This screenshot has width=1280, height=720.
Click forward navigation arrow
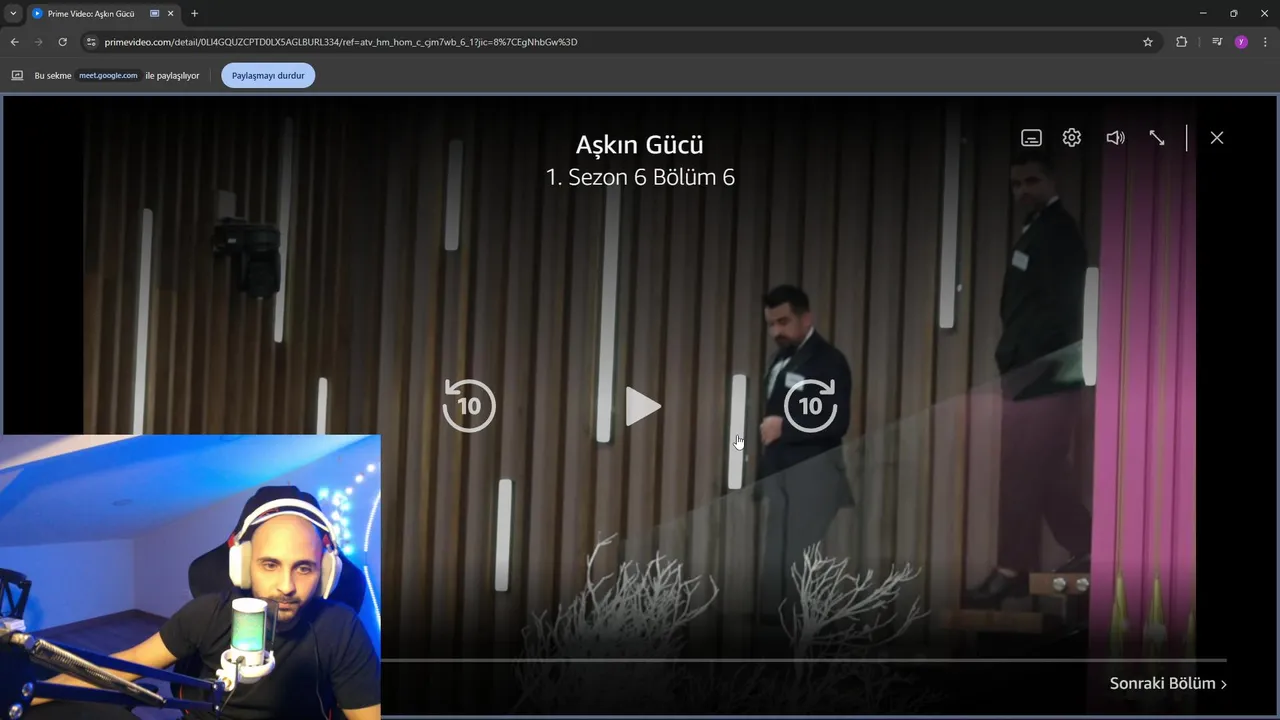(38, 42)
